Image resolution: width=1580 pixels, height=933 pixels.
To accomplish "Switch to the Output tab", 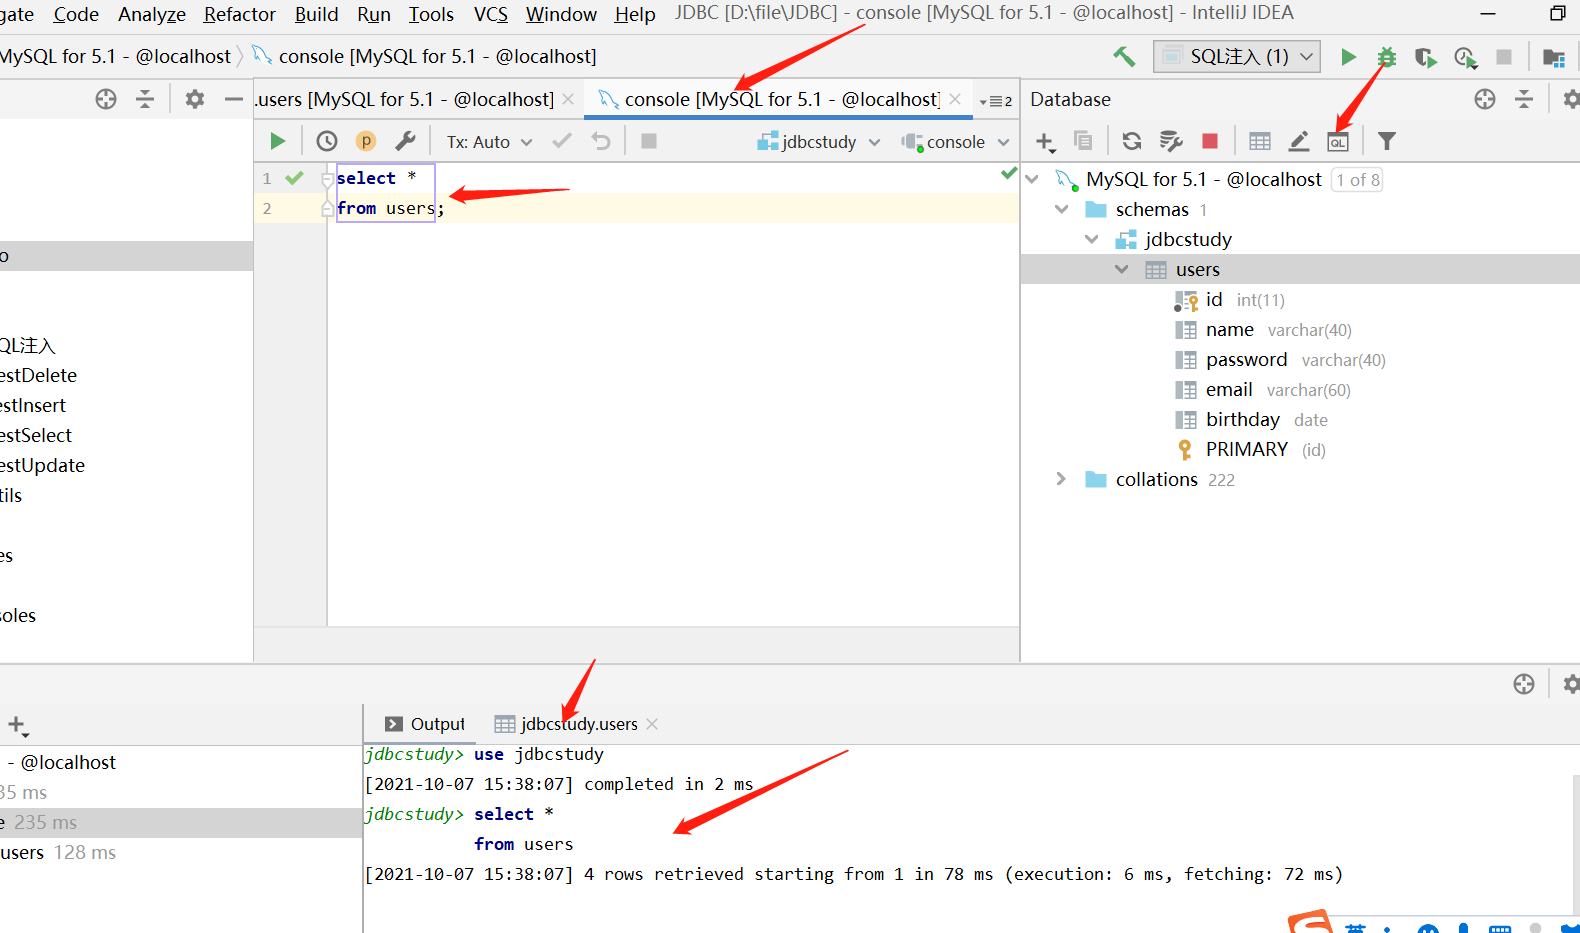I will click(425, 724).
